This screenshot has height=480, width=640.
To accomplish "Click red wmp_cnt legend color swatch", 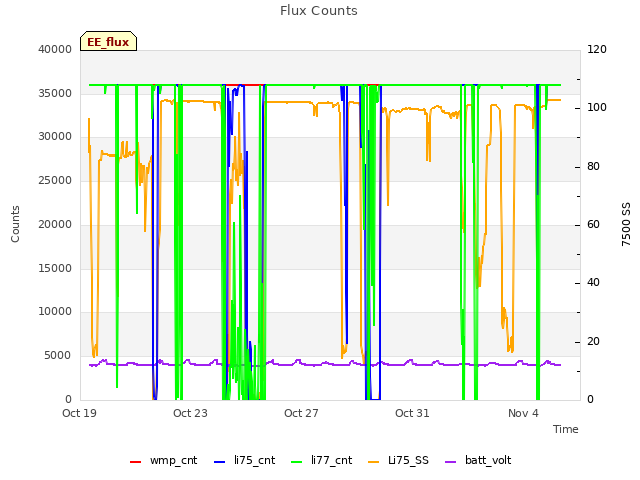I will [136, 462].
